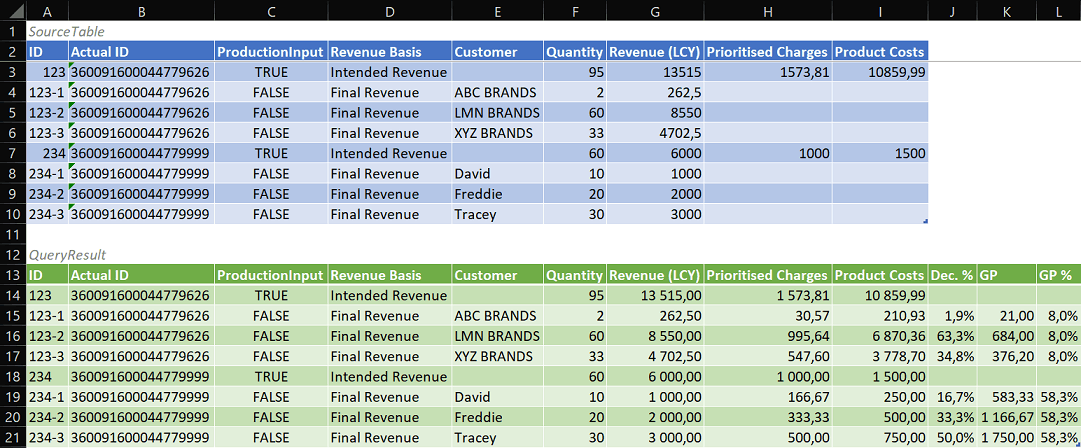Select charge cell showing 333,33

coord(768,418)
